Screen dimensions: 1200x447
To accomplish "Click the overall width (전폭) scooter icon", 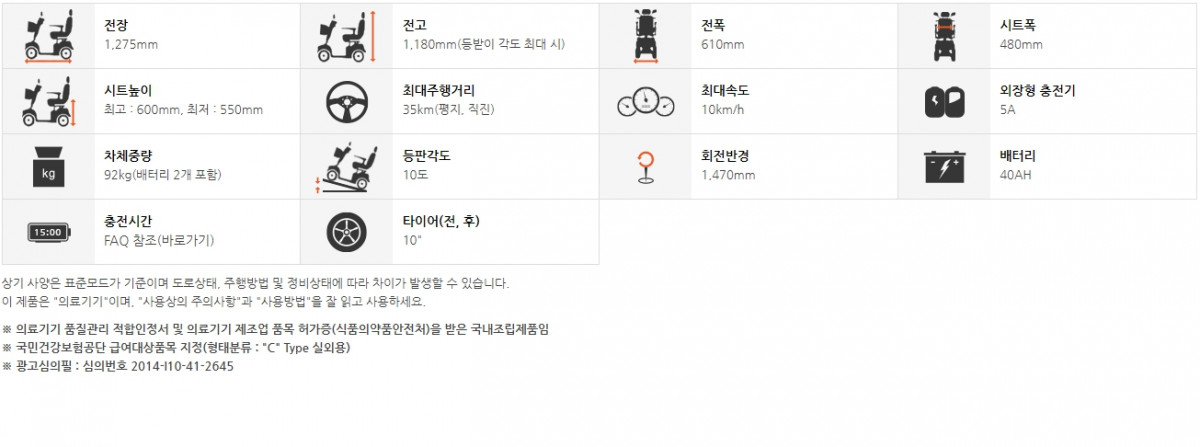I will [644, 36].
